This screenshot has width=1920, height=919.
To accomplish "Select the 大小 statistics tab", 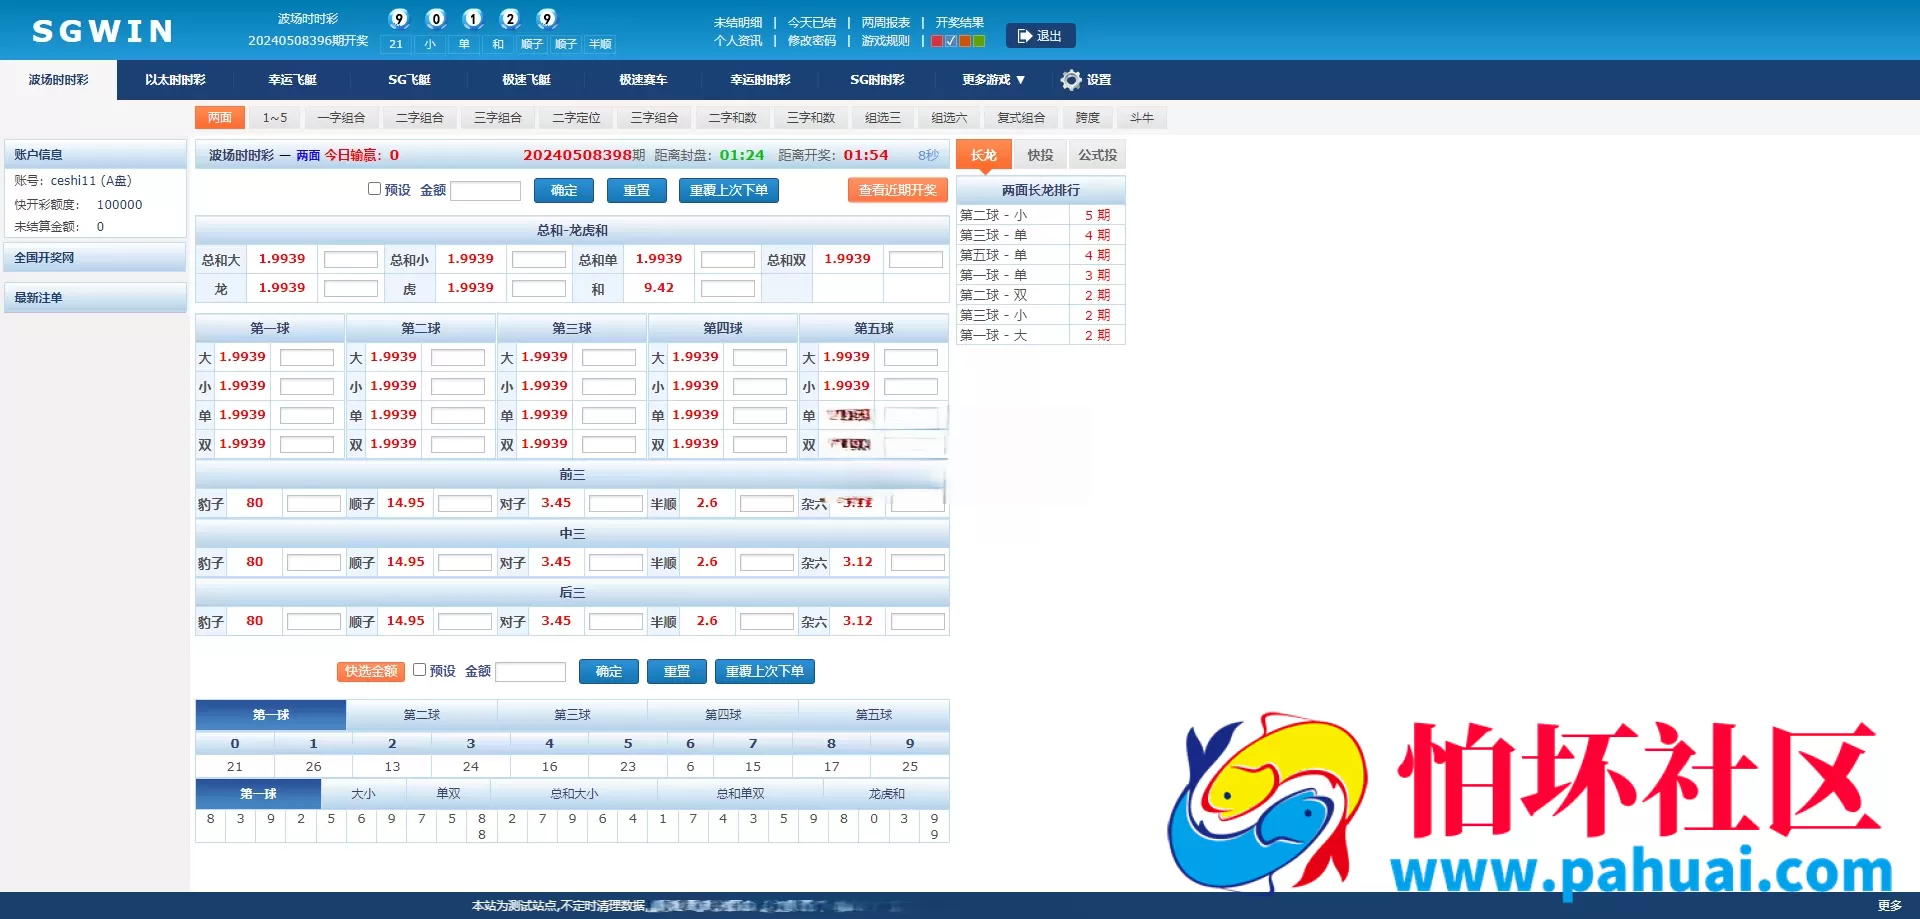I will [363, 794].
